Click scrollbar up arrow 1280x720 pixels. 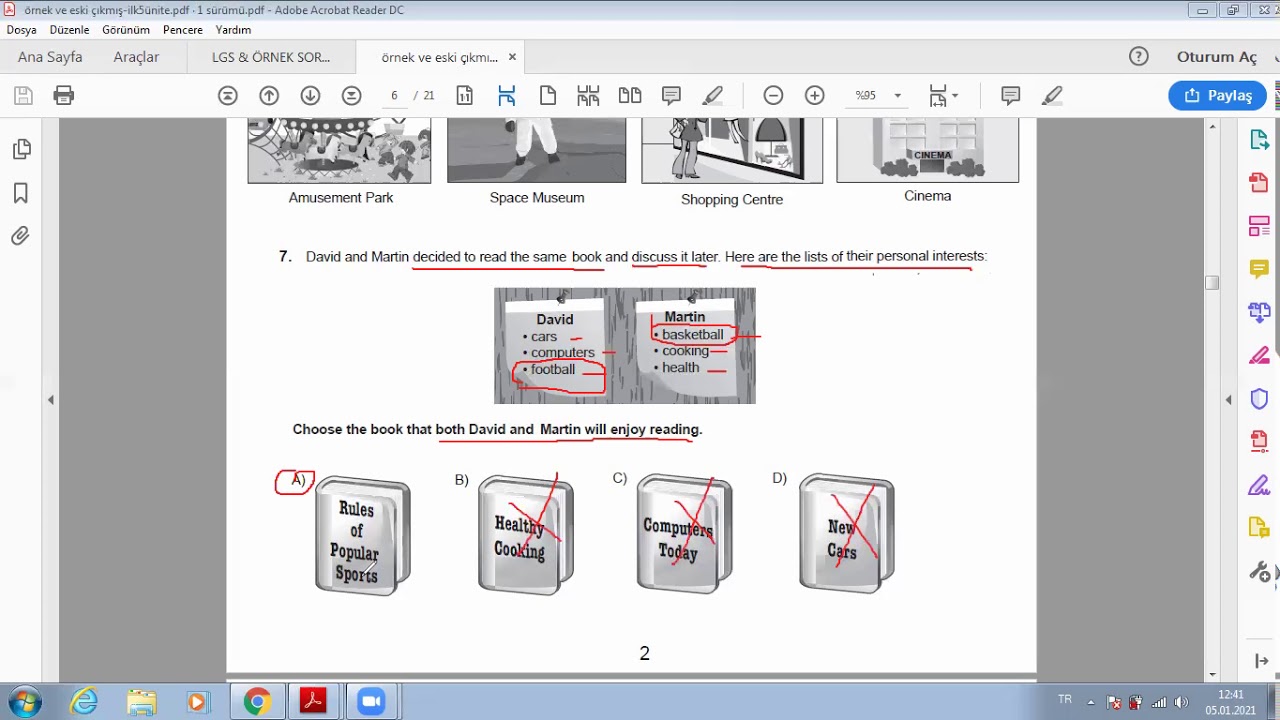[x=1212, y=127]
